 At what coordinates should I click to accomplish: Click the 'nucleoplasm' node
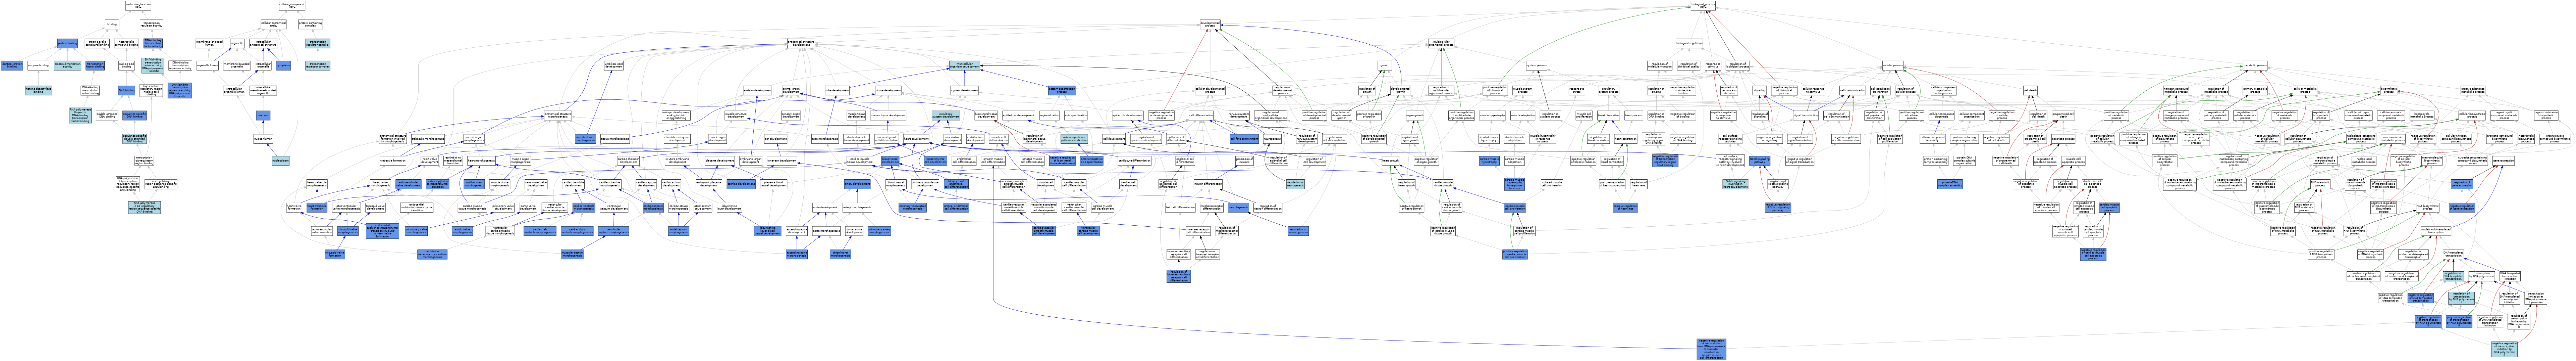[281, 161]
